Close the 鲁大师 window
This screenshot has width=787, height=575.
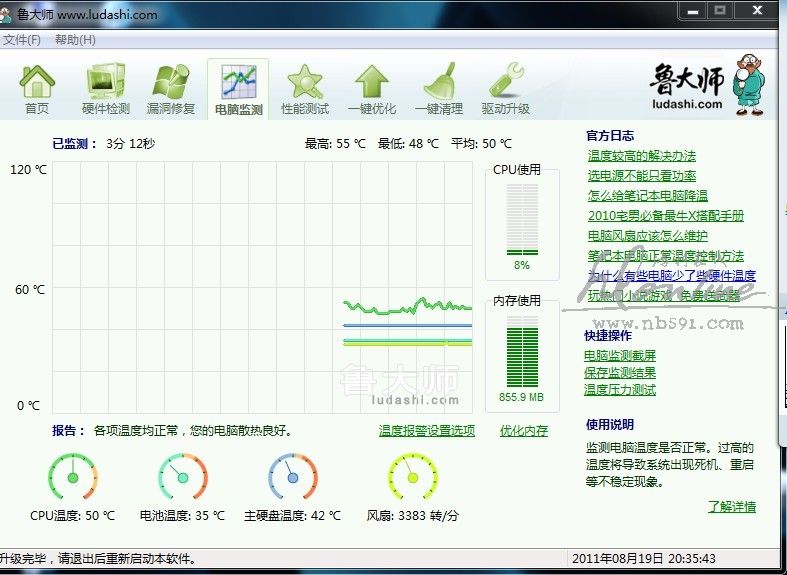[757, 11]
